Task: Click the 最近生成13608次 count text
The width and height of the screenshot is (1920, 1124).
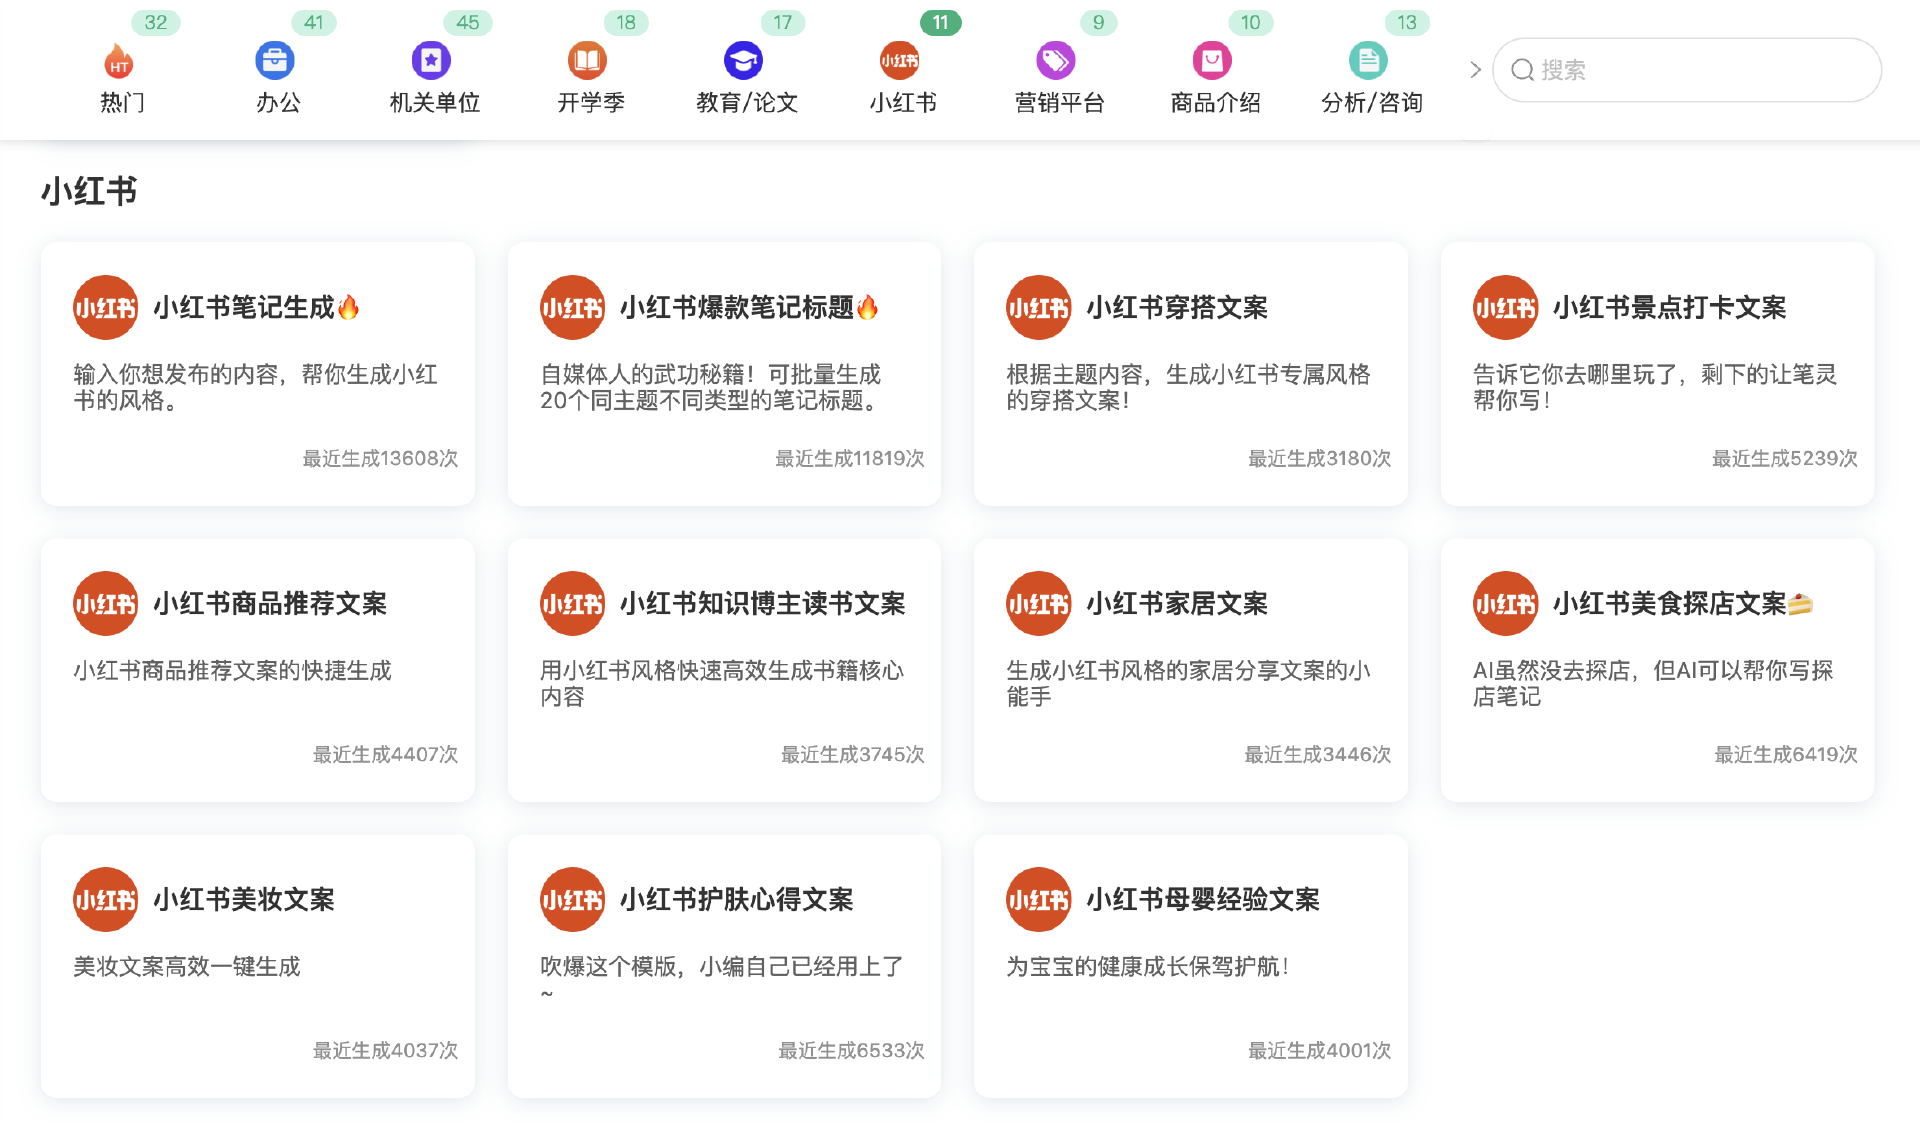Action: pyautogui.click(x=380, y=458)
